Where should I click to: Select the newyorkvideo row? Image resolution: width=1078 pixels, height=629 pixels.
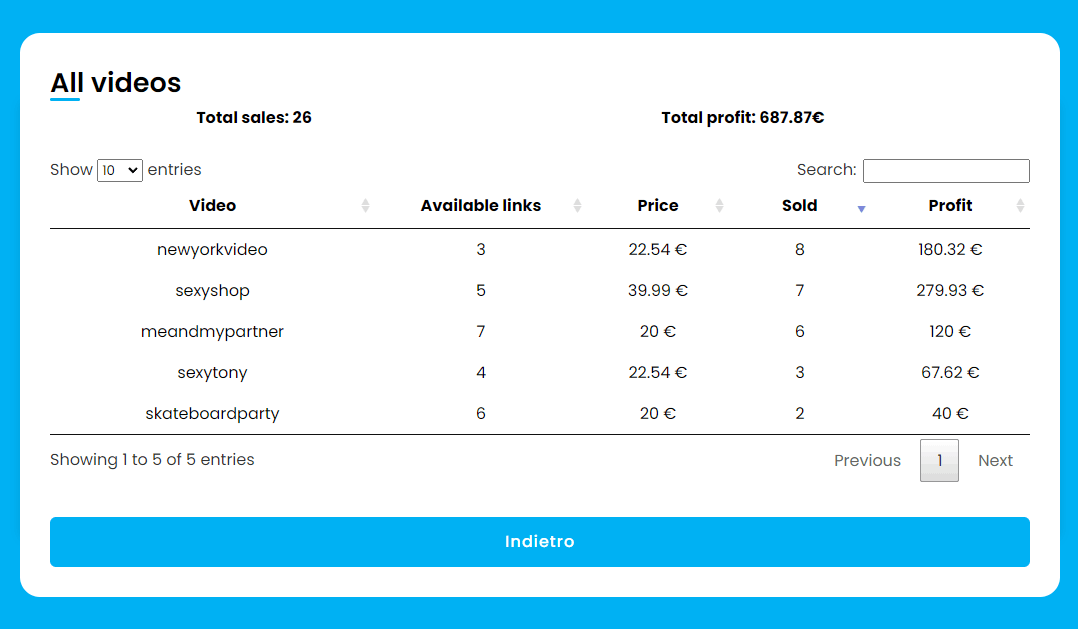540,250
